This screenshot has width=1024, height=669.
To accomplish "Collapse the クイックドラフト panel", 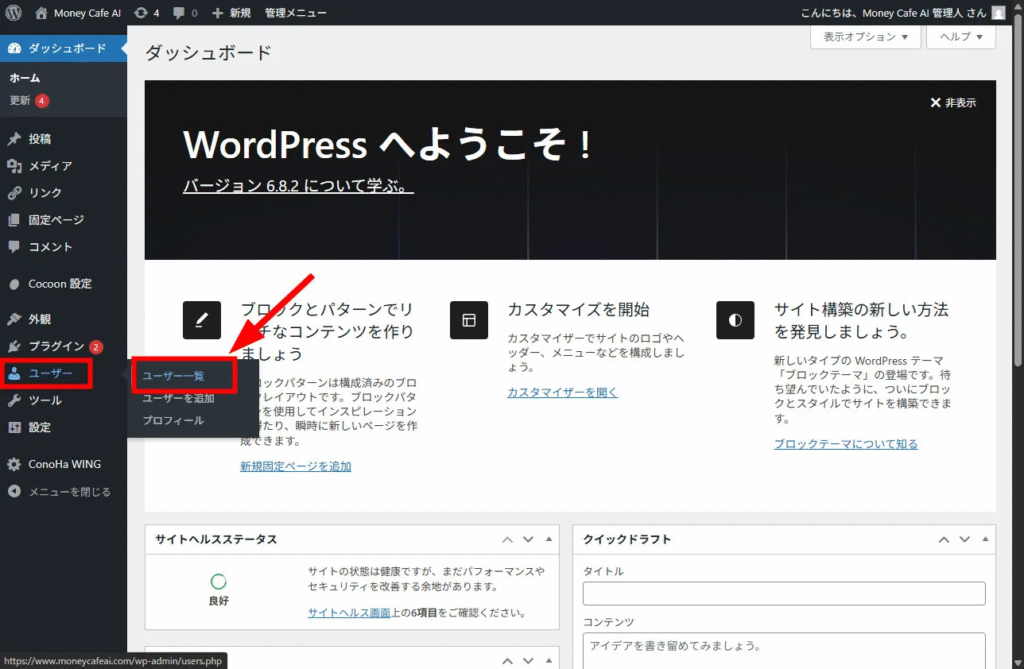I will (985, 540).
